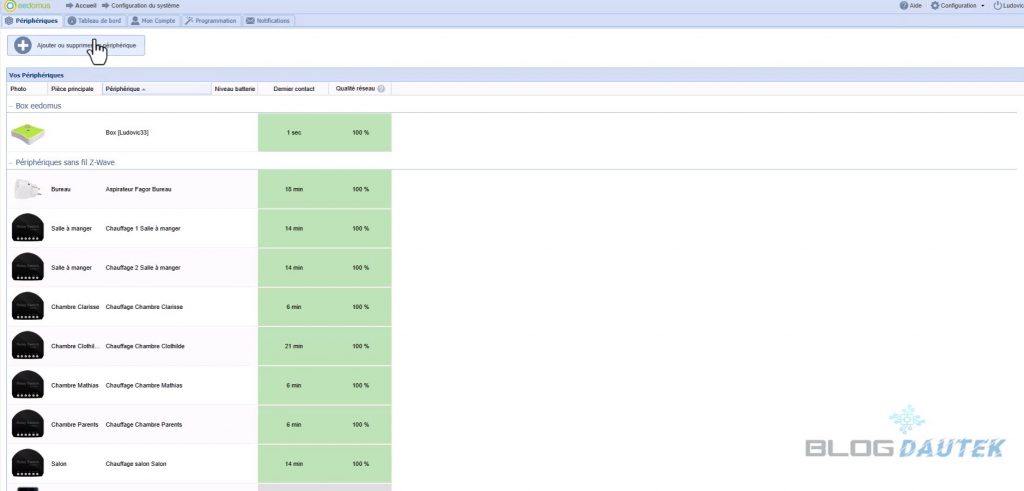Open the Mon Compte tab
1024x491 pixels.
[152, 20]
